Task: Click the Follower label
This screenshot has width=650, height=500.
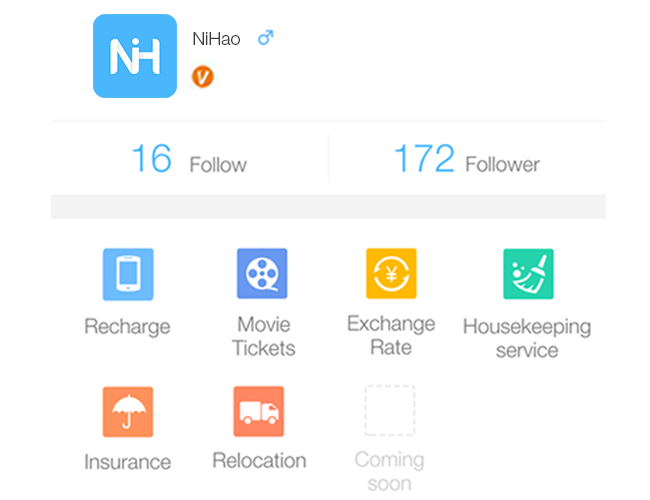Action: point(502,164)
